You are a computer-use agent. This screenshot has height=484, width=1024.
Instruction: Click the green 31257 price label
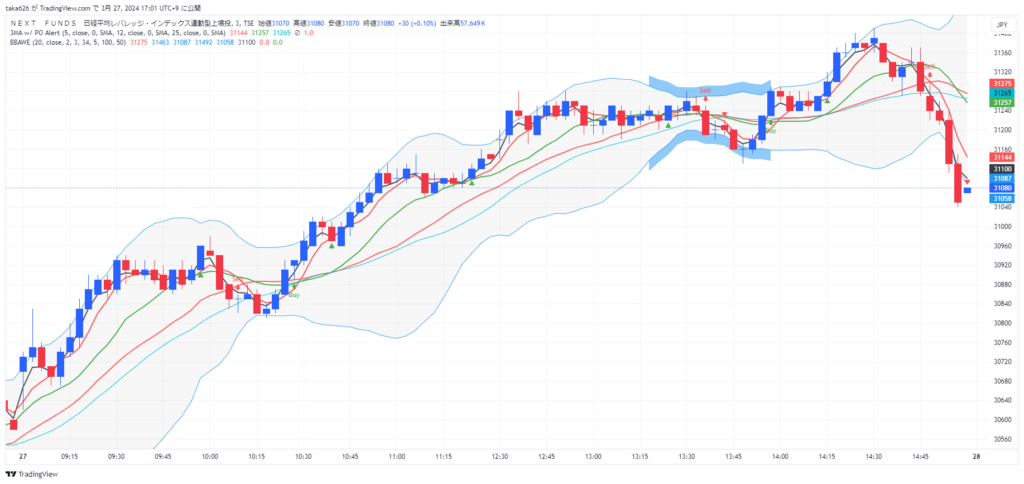point(1001,102)
